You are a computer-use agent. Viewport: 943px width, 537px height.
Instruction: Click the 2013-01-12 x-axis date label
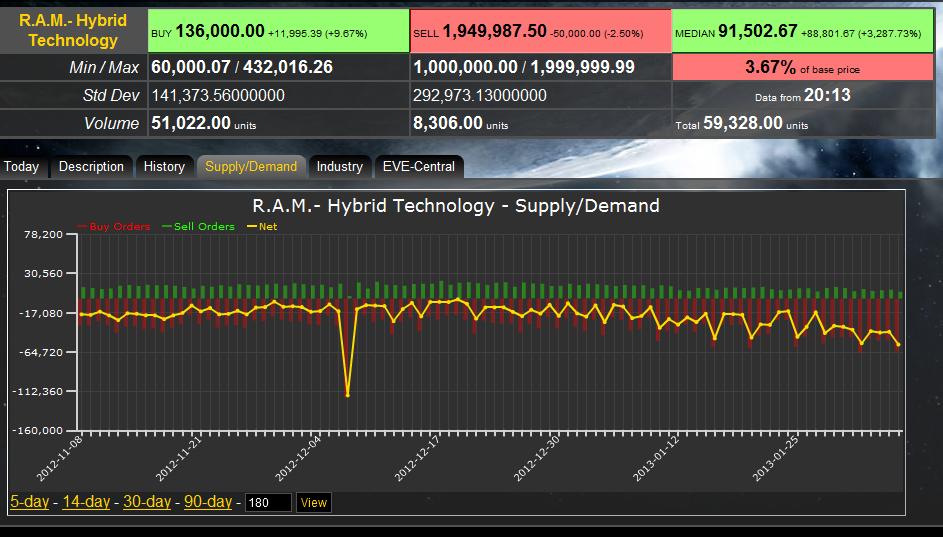tap(656, 458)
